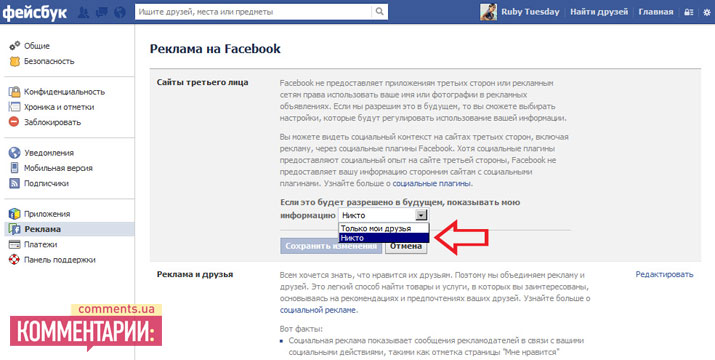
Task: Click the Общие gears icon
Action: (15, 46)
